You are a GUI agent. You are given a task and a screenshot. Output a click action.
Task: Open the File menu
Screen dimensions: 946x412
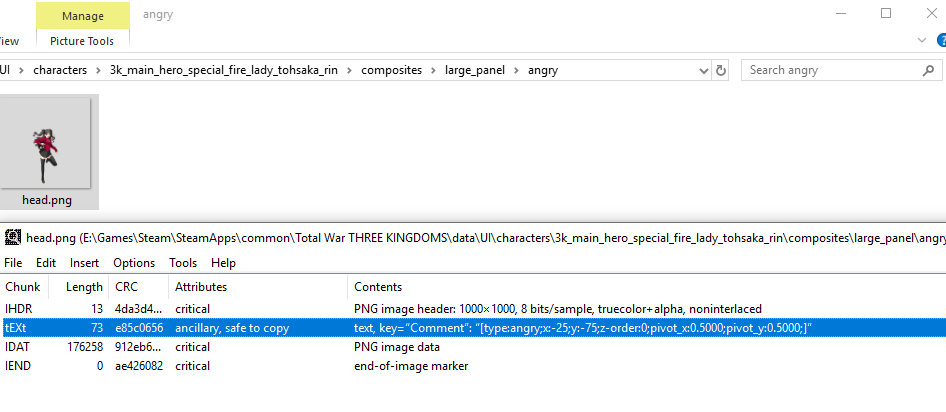[x=15, y=263]
